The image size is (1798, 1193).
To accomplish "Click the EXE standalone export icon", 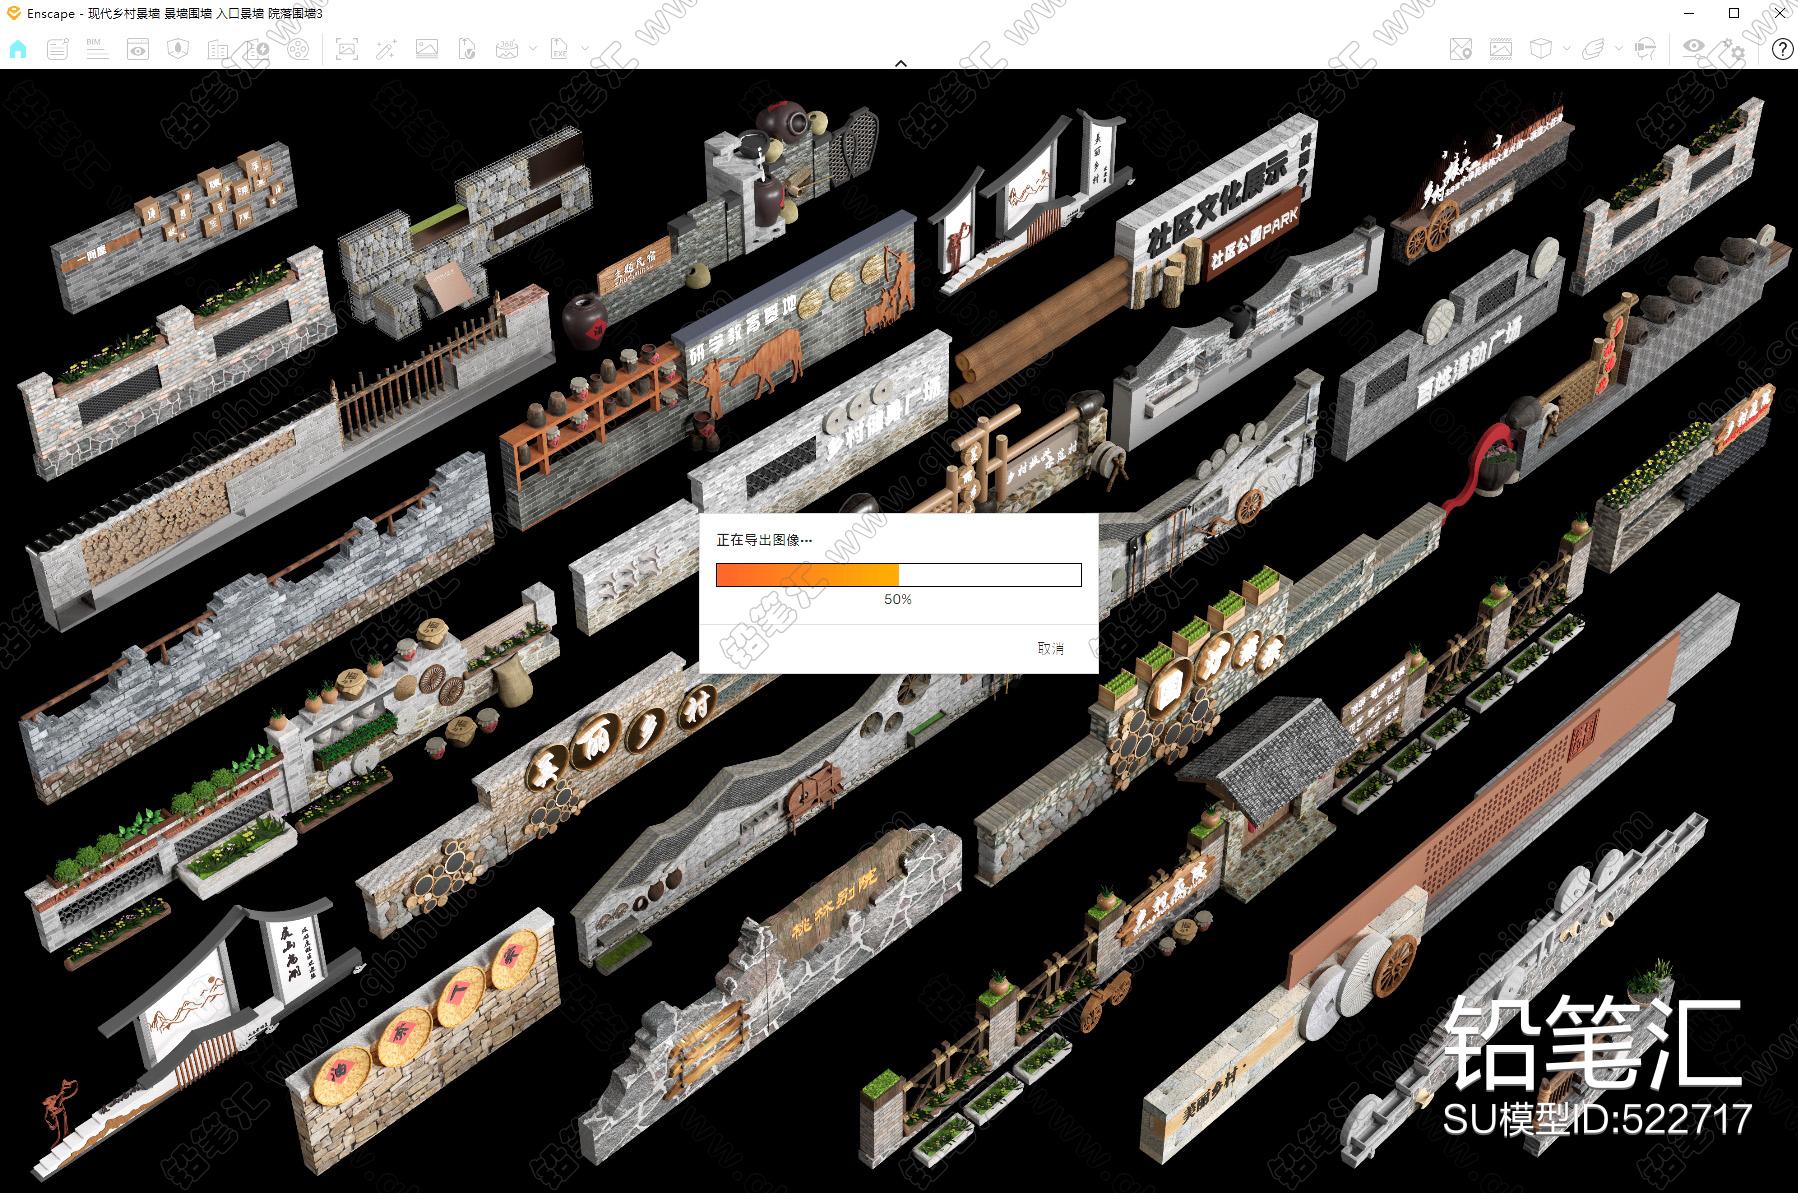I will 559,49.
